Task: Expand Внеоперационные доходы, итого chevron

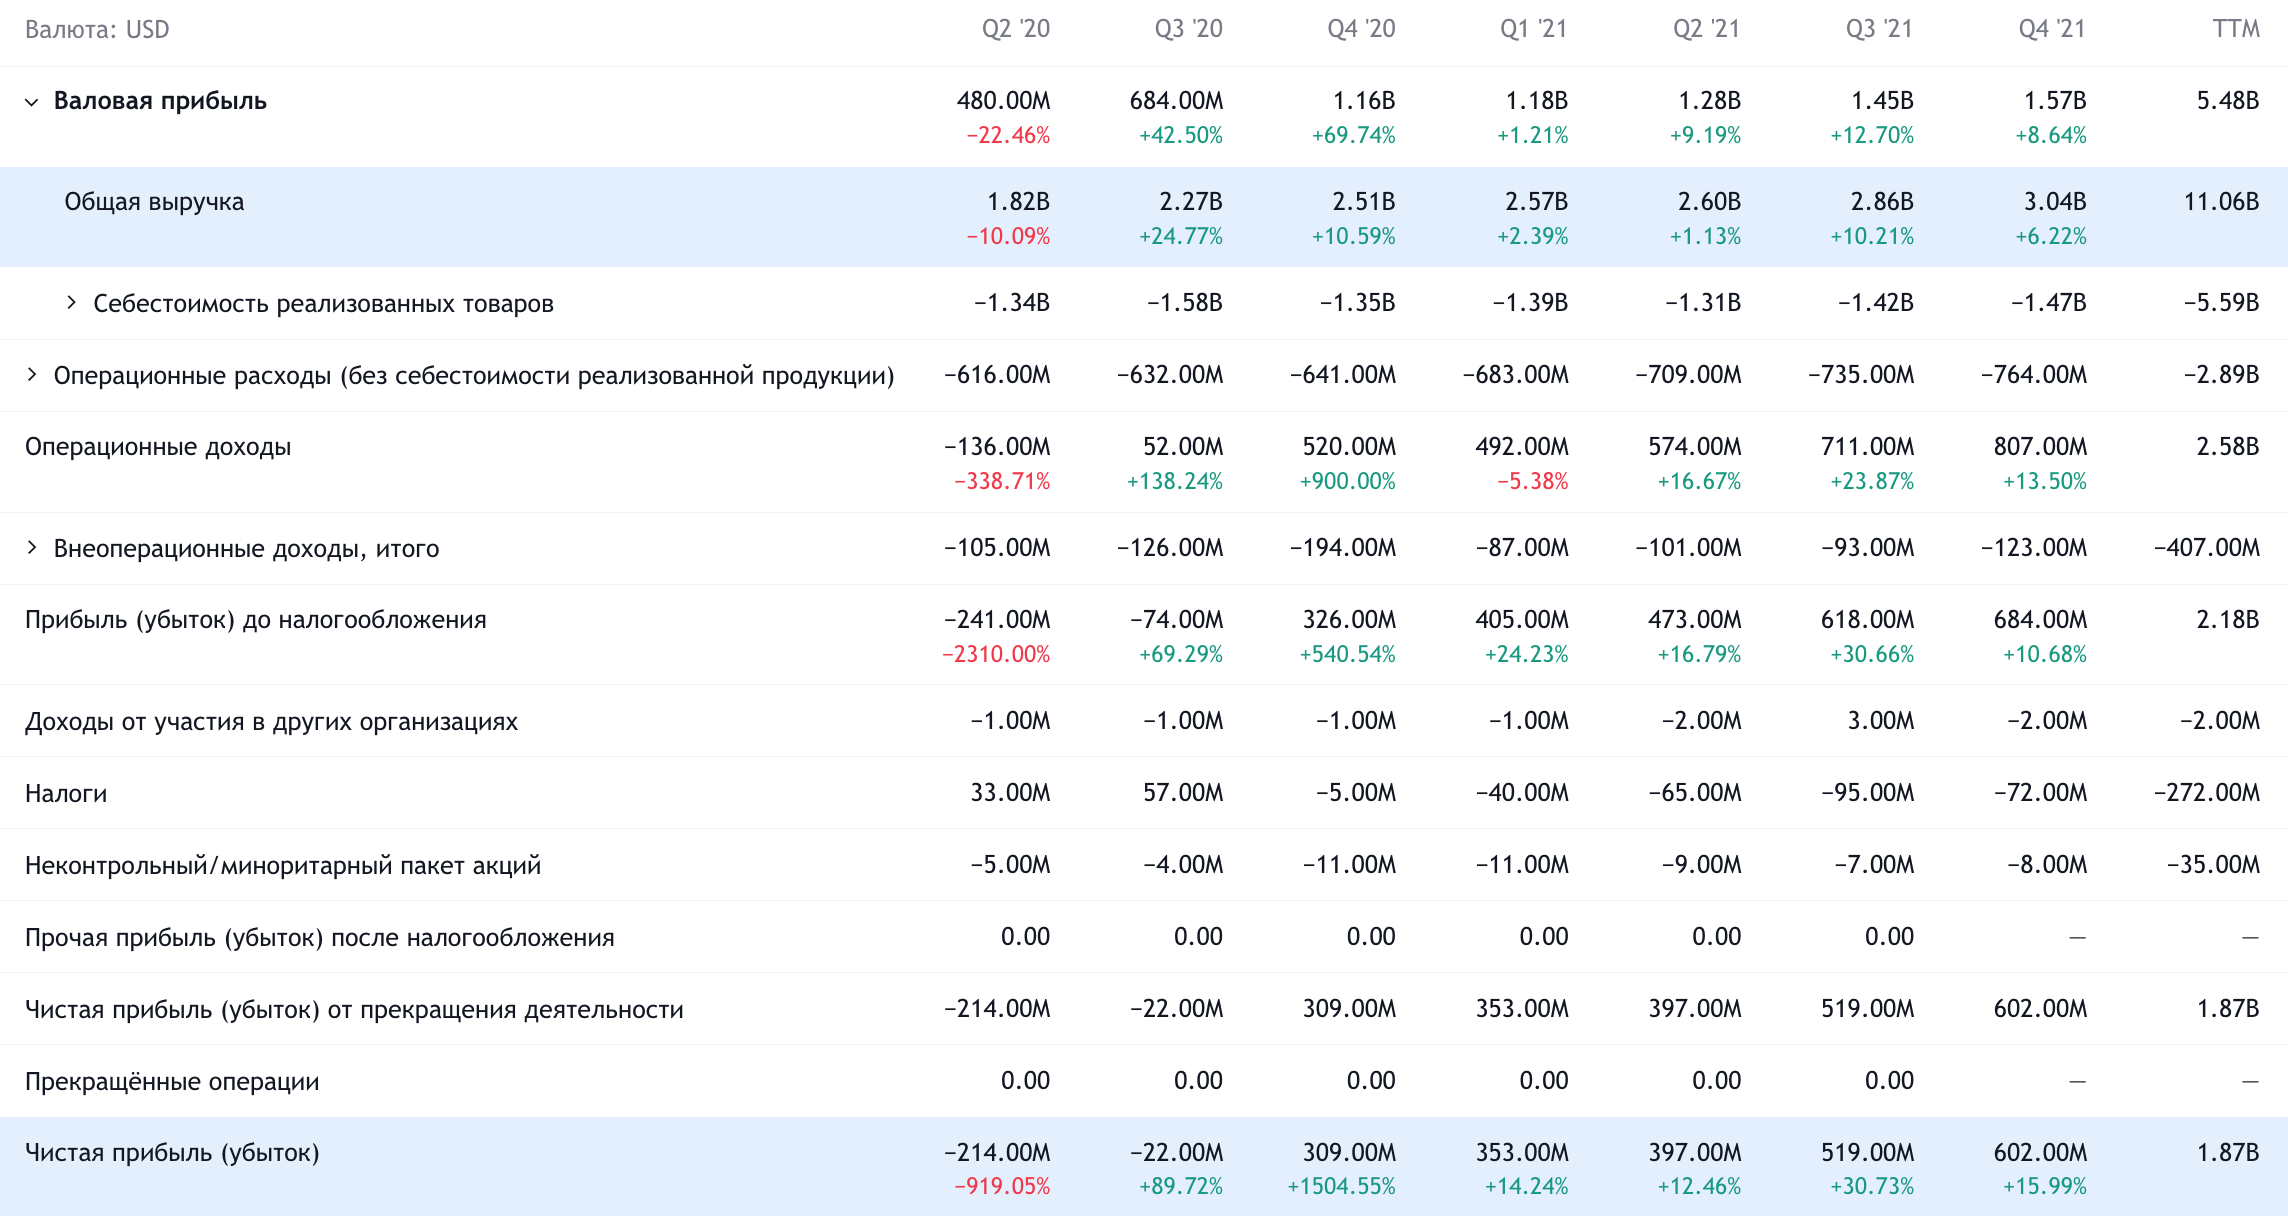Action: pos(32,548)
